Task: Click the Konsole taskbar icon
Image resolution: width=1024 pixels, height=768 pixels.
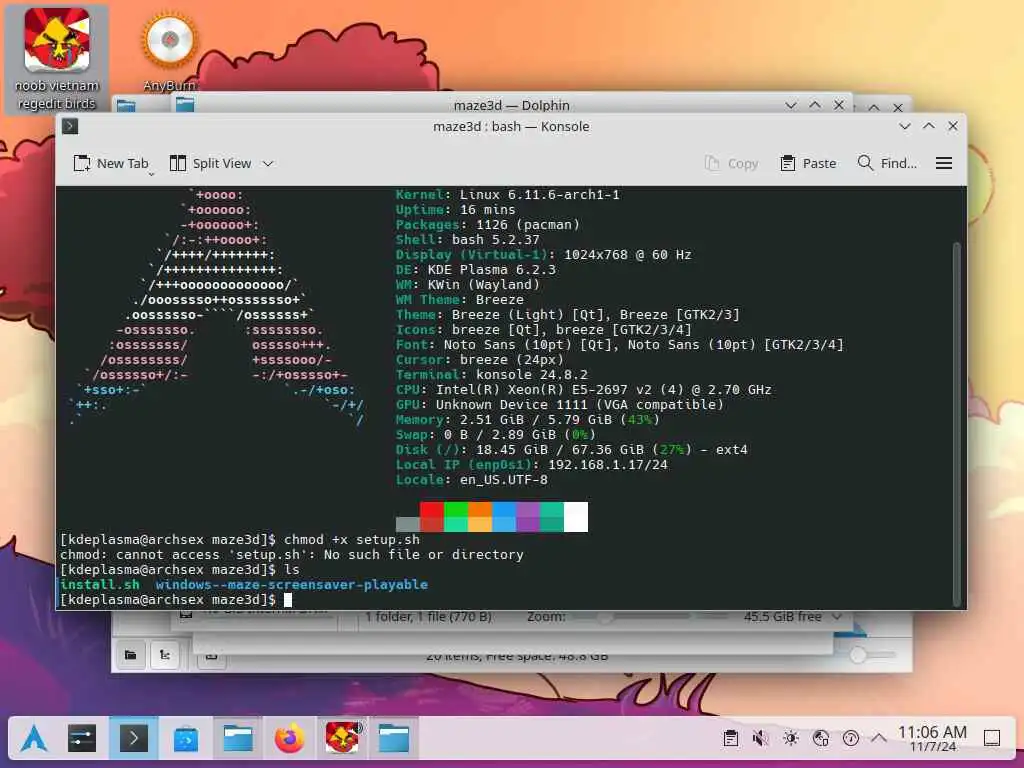Action: (133, 739)
